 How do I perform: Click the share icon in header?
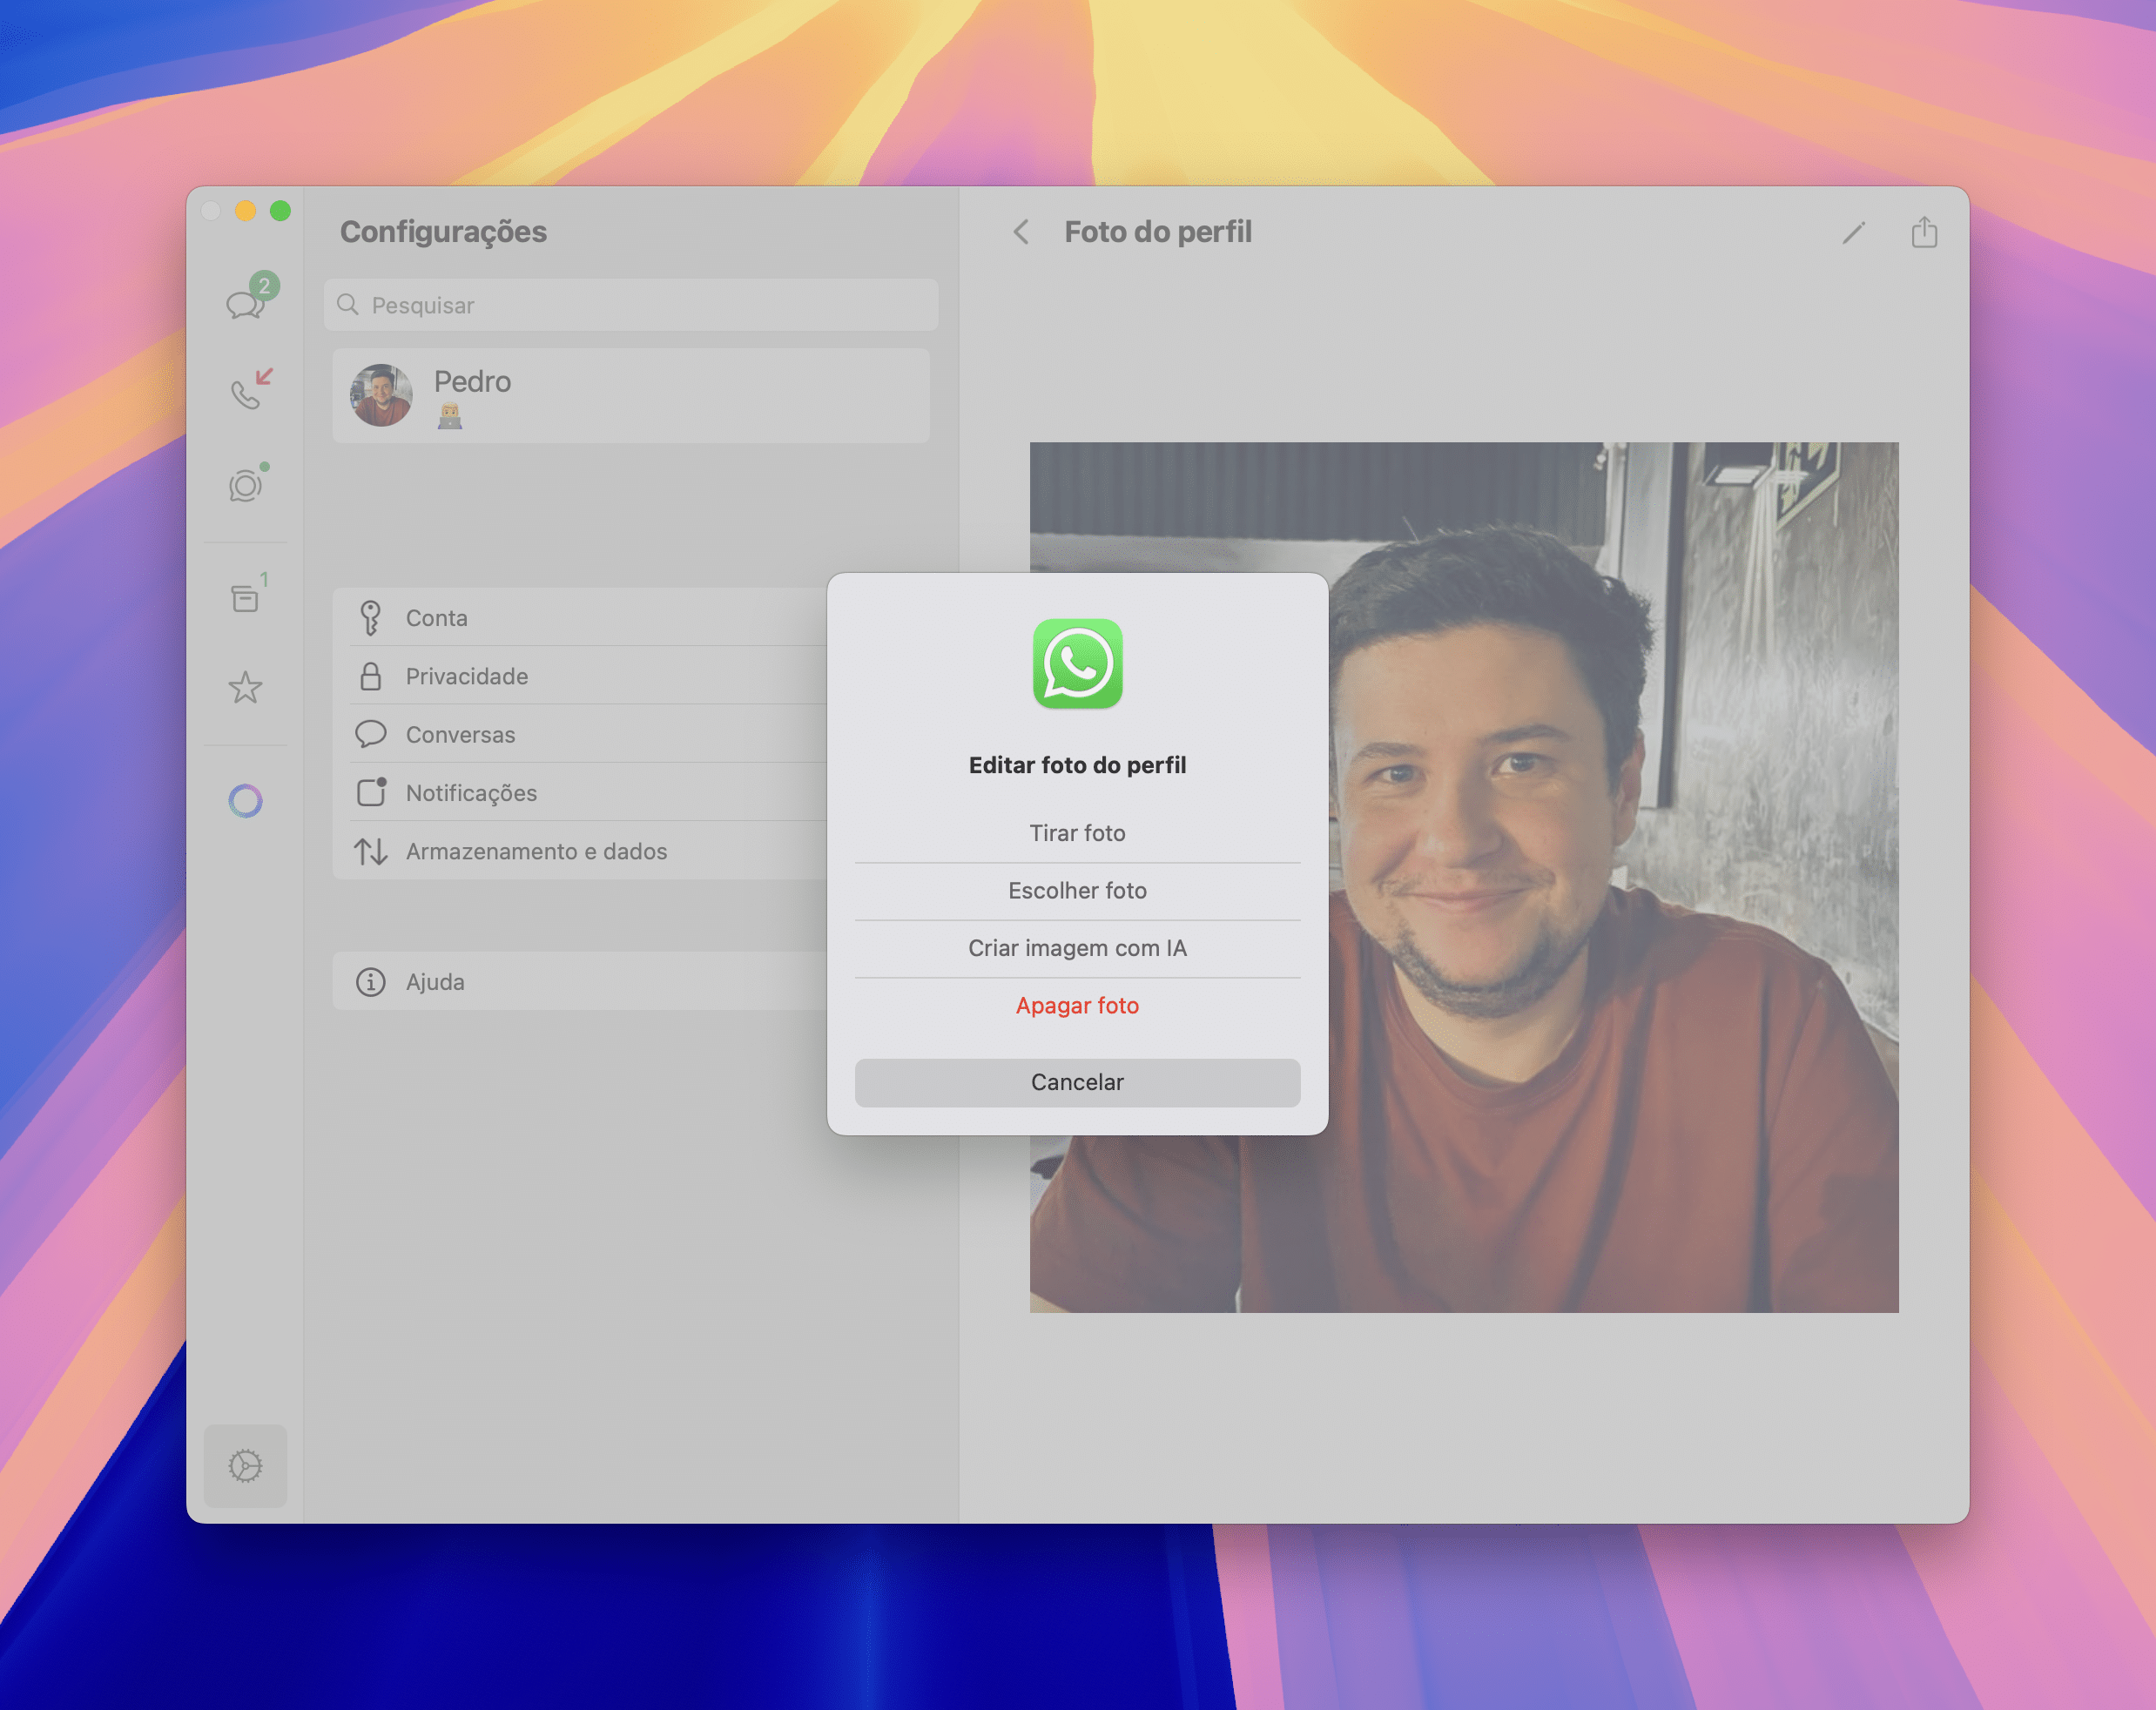1924,232
